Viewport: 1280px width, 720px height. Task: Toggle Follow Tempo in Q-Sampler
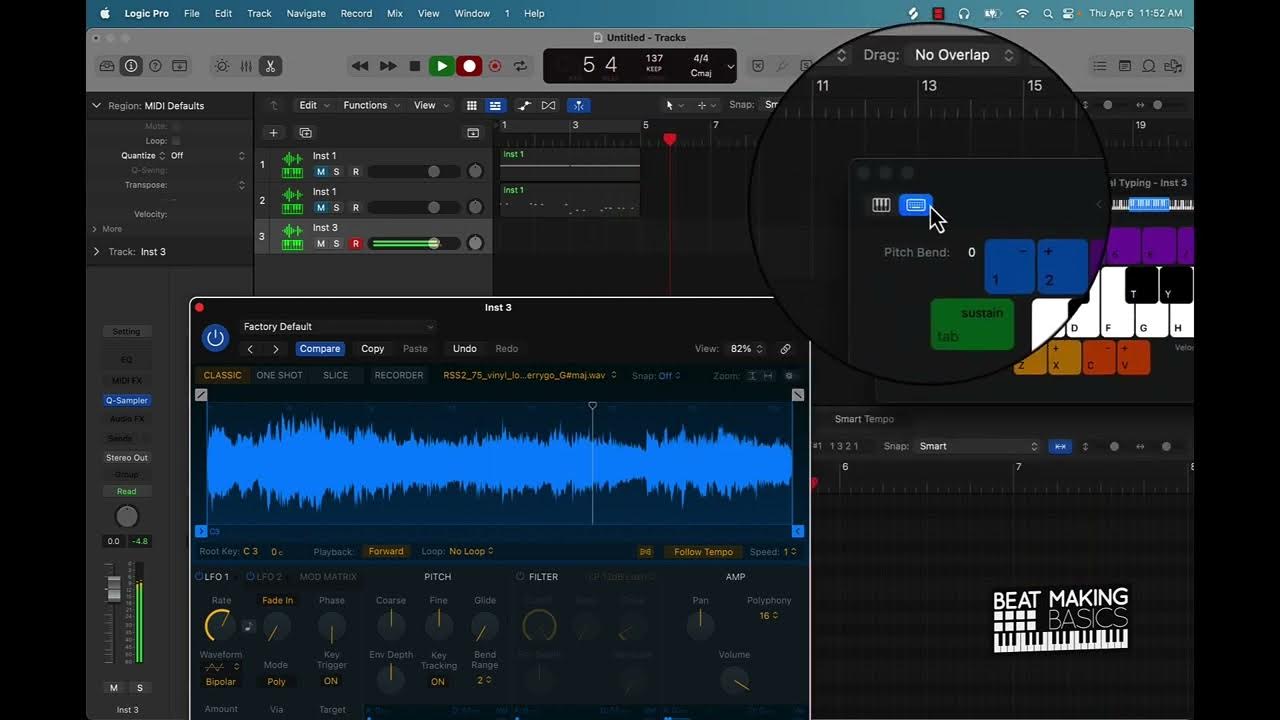(x=703, y=552)
